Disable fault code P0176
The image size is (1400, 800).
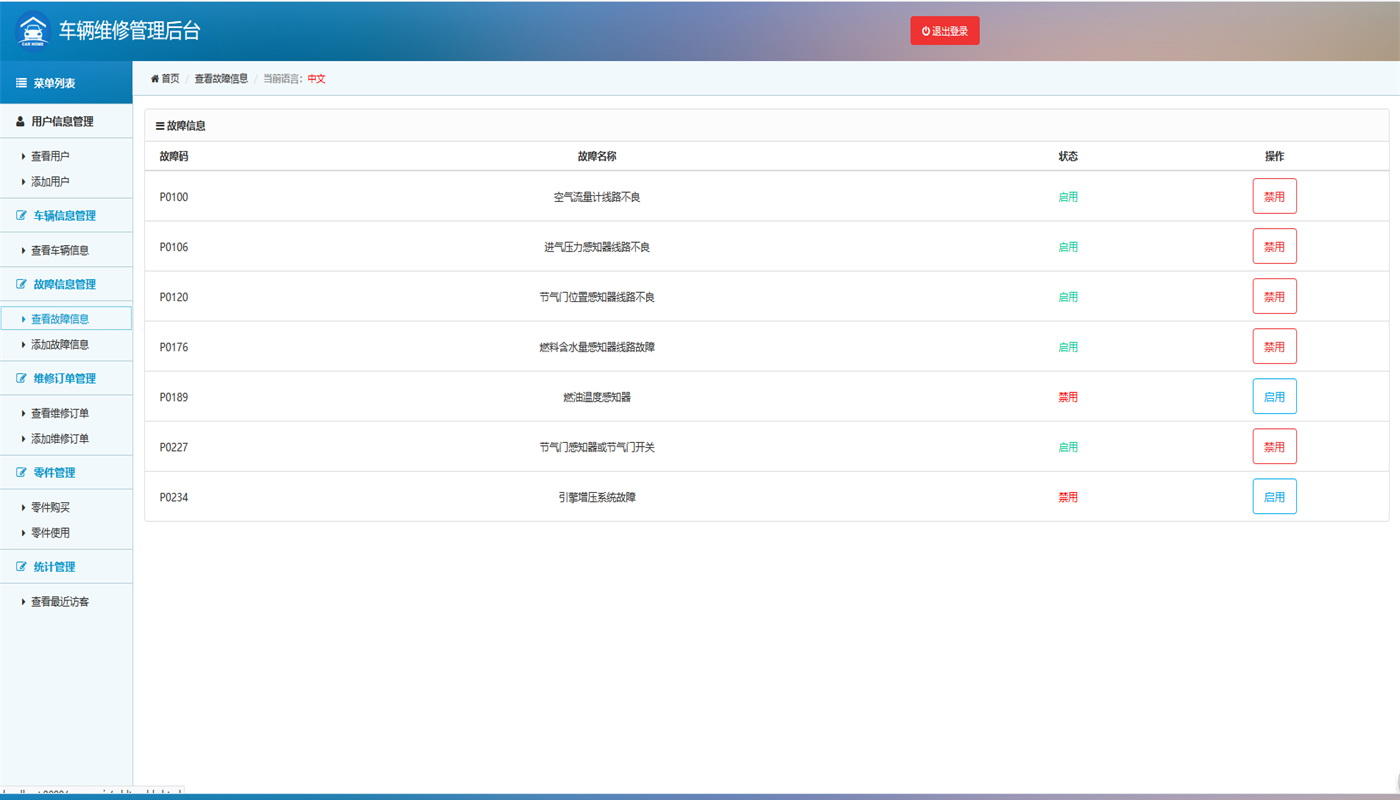[x=1274, y=346]
